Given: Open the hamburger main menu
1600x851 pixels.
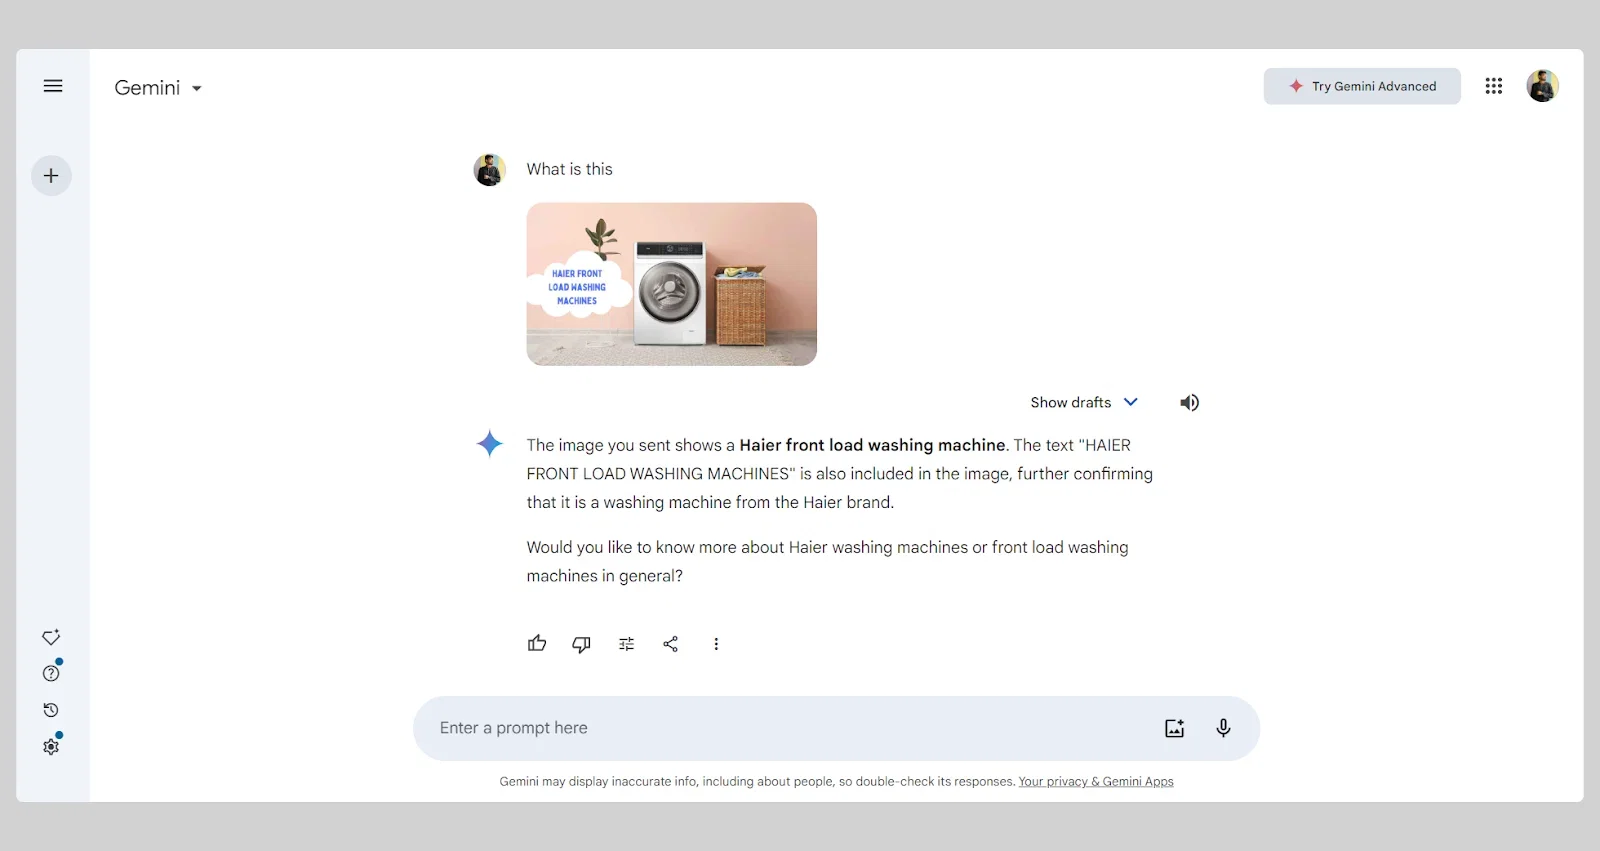Looking at the screenshot, I should (53, 86).
